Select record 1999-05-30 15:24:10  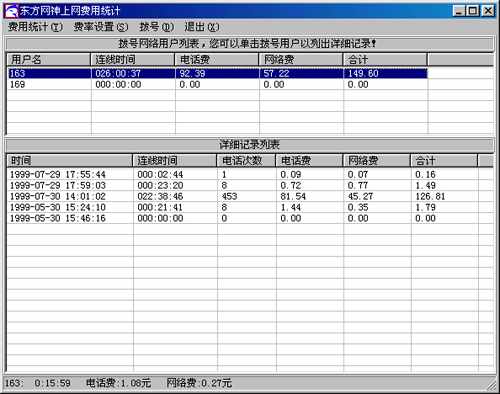click(x=58, y=207)
